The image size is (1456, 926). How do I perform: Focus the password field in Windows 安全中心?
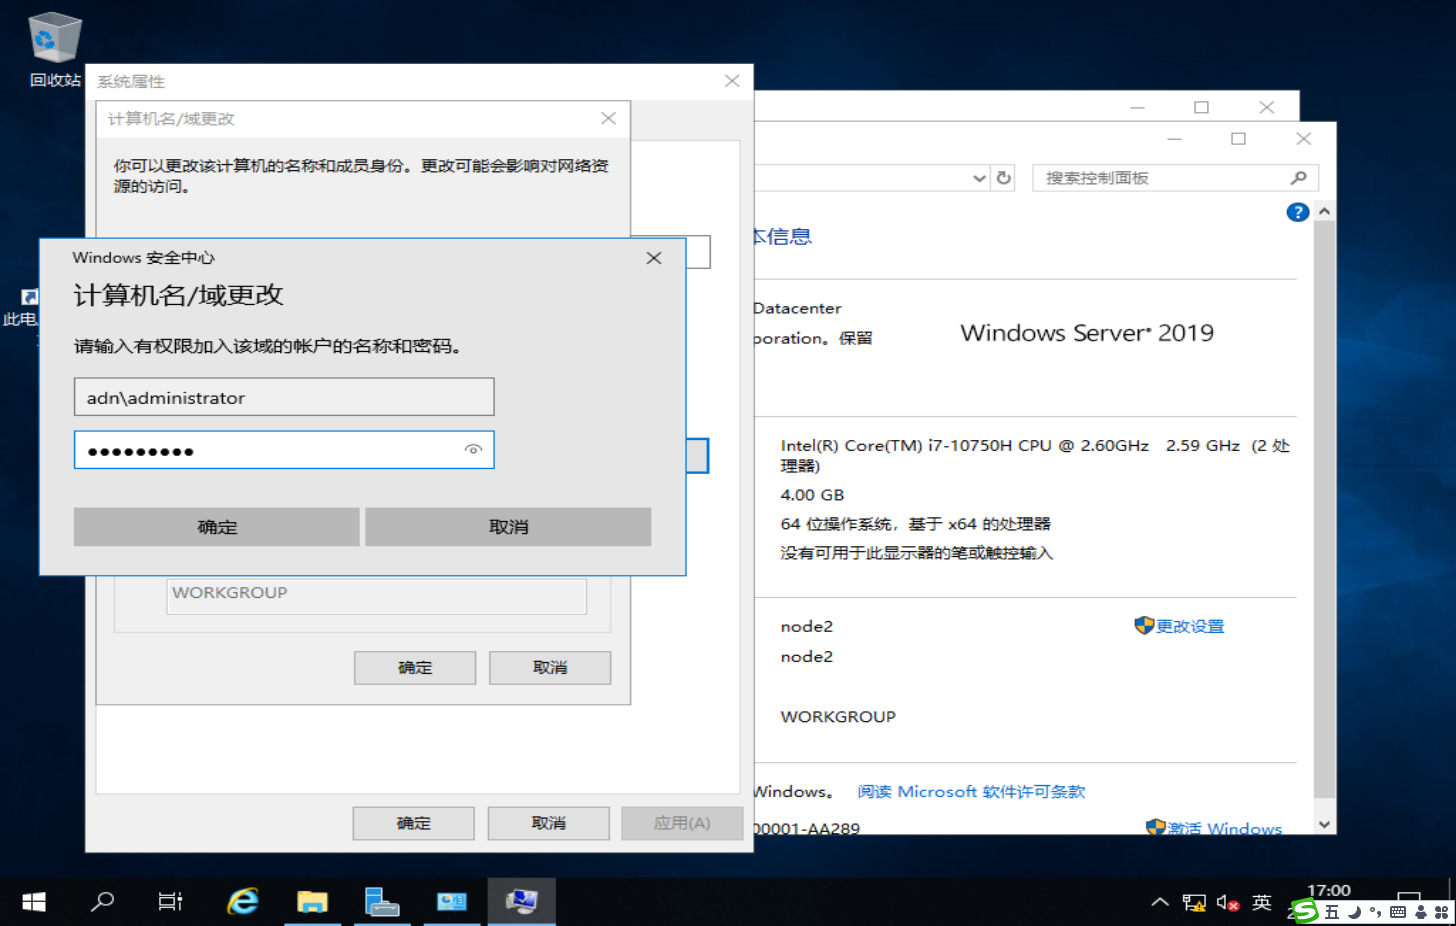point(284,450)
